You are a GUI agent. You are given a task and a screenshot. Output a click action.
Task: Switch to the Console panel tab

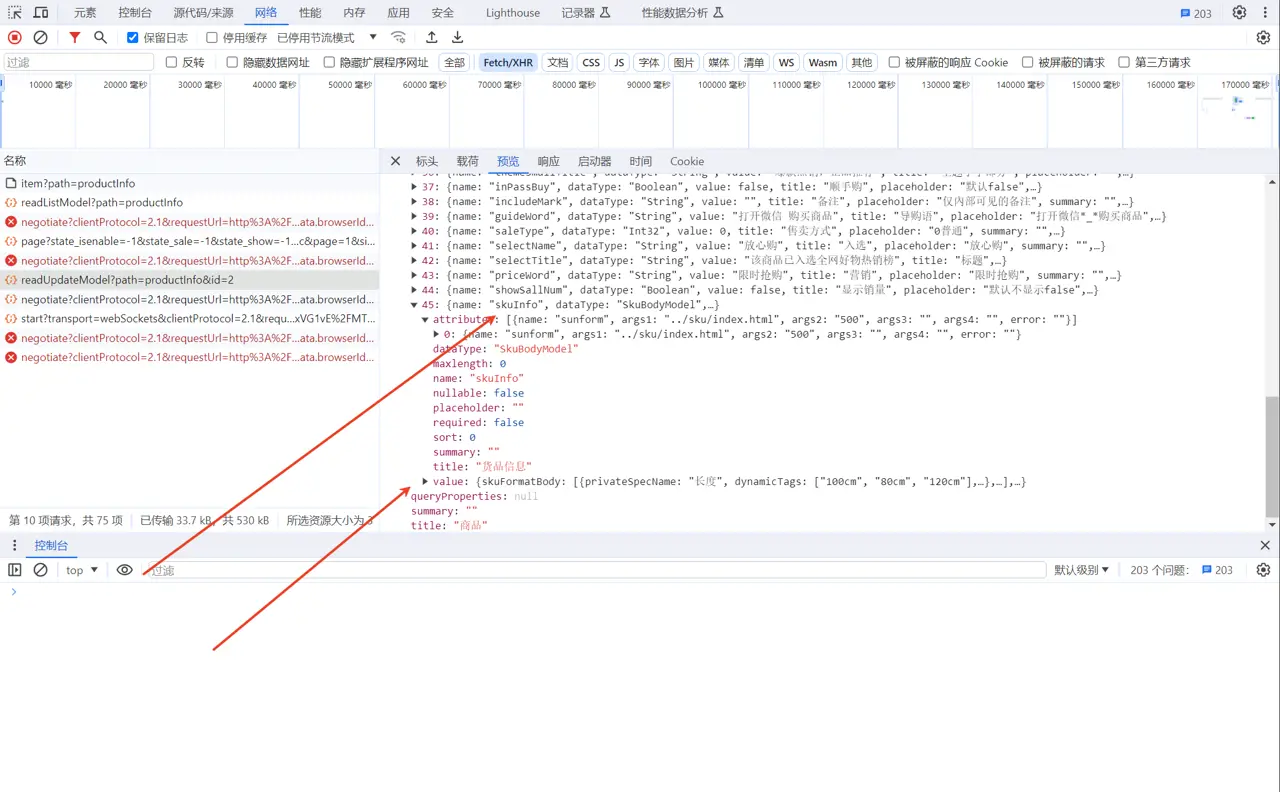coord(135,13)
